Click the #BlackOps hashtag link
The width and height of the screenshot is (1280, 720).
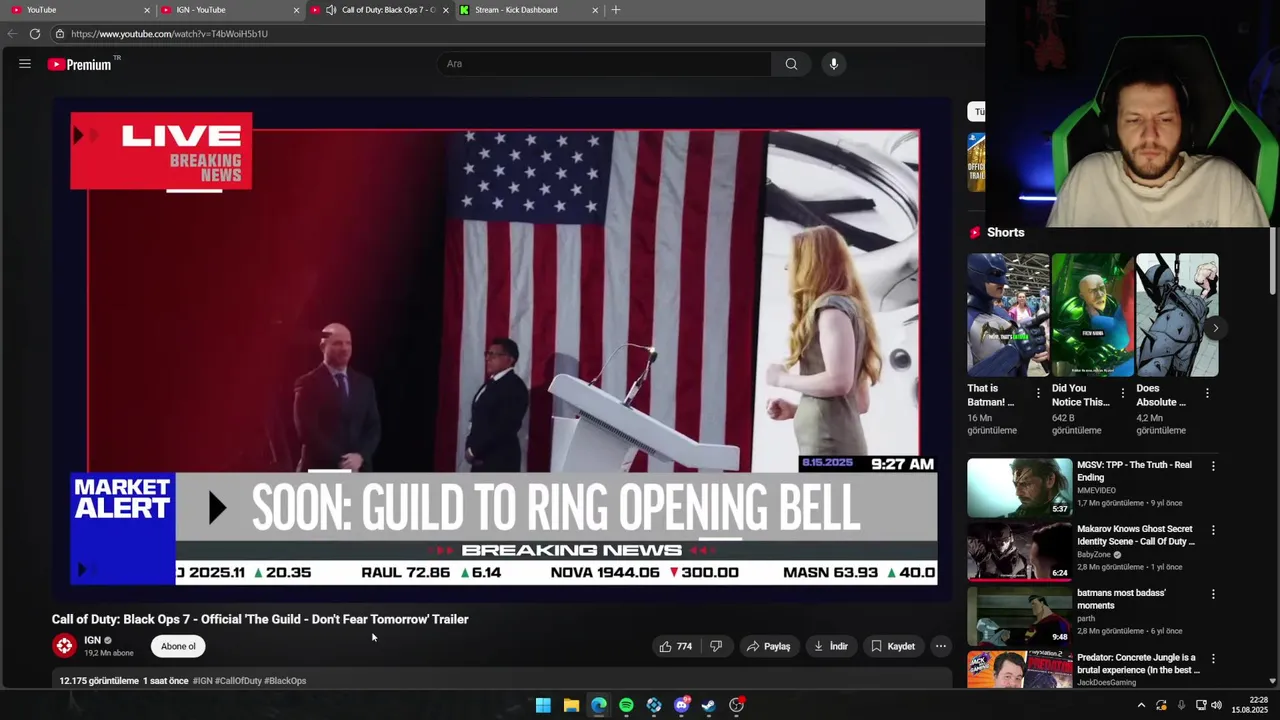(285, 681)
